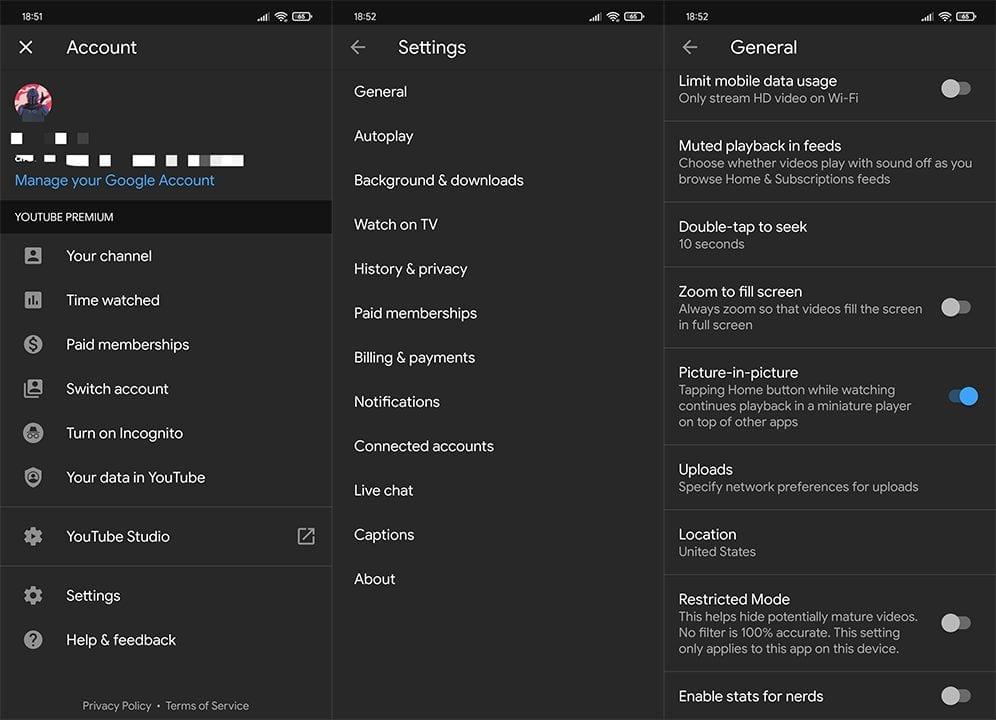This screenshot has width=996, height=720.
Task: Open Live chat settings
Action: 498,491
